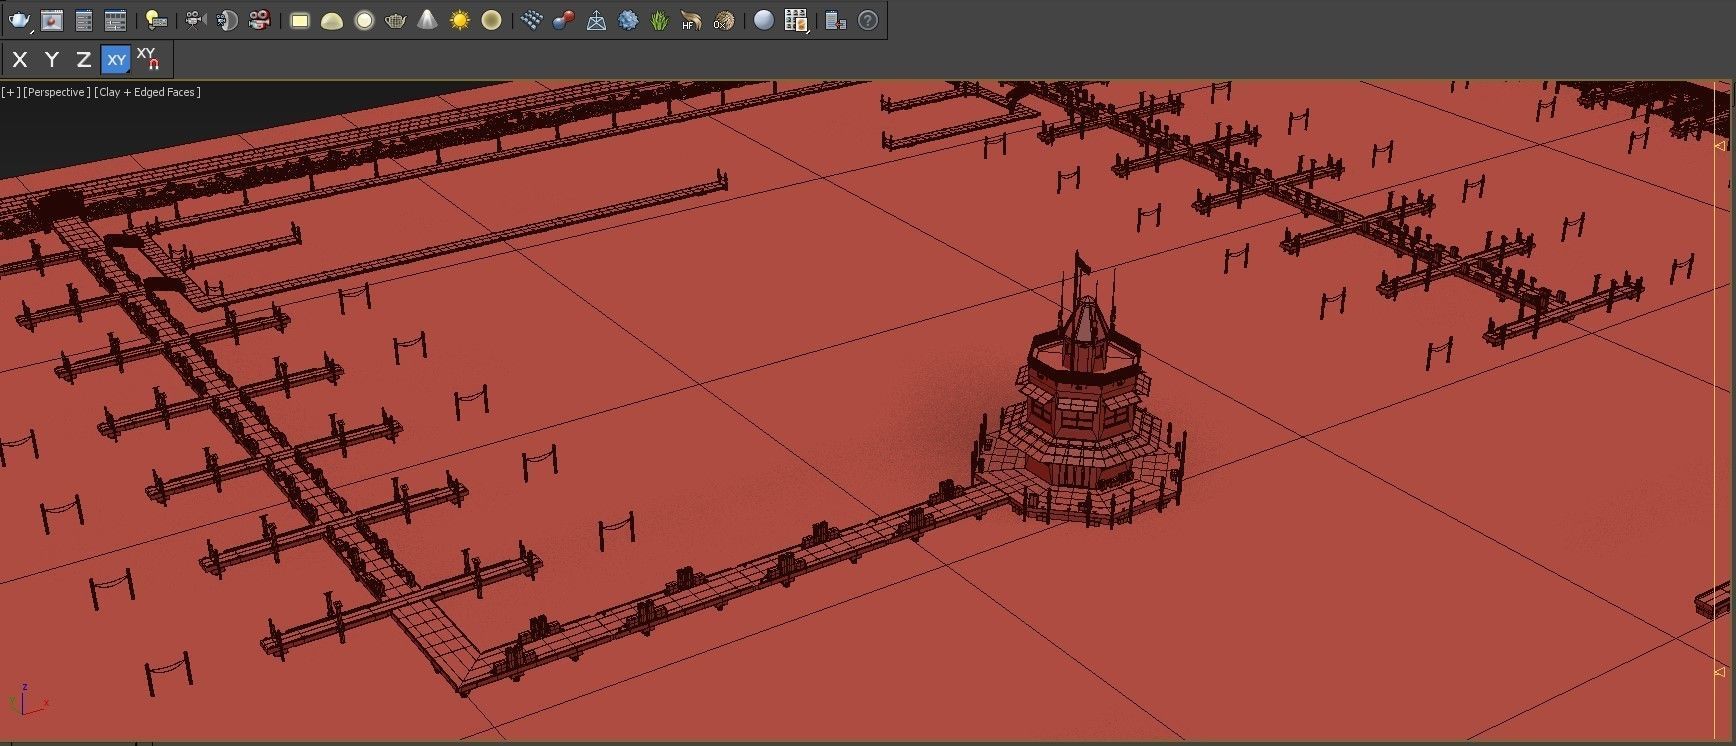The width and height of the screenshot is (1736, 746).
Task: Open the Perspective viewport view menu
Action: point(56,92)
